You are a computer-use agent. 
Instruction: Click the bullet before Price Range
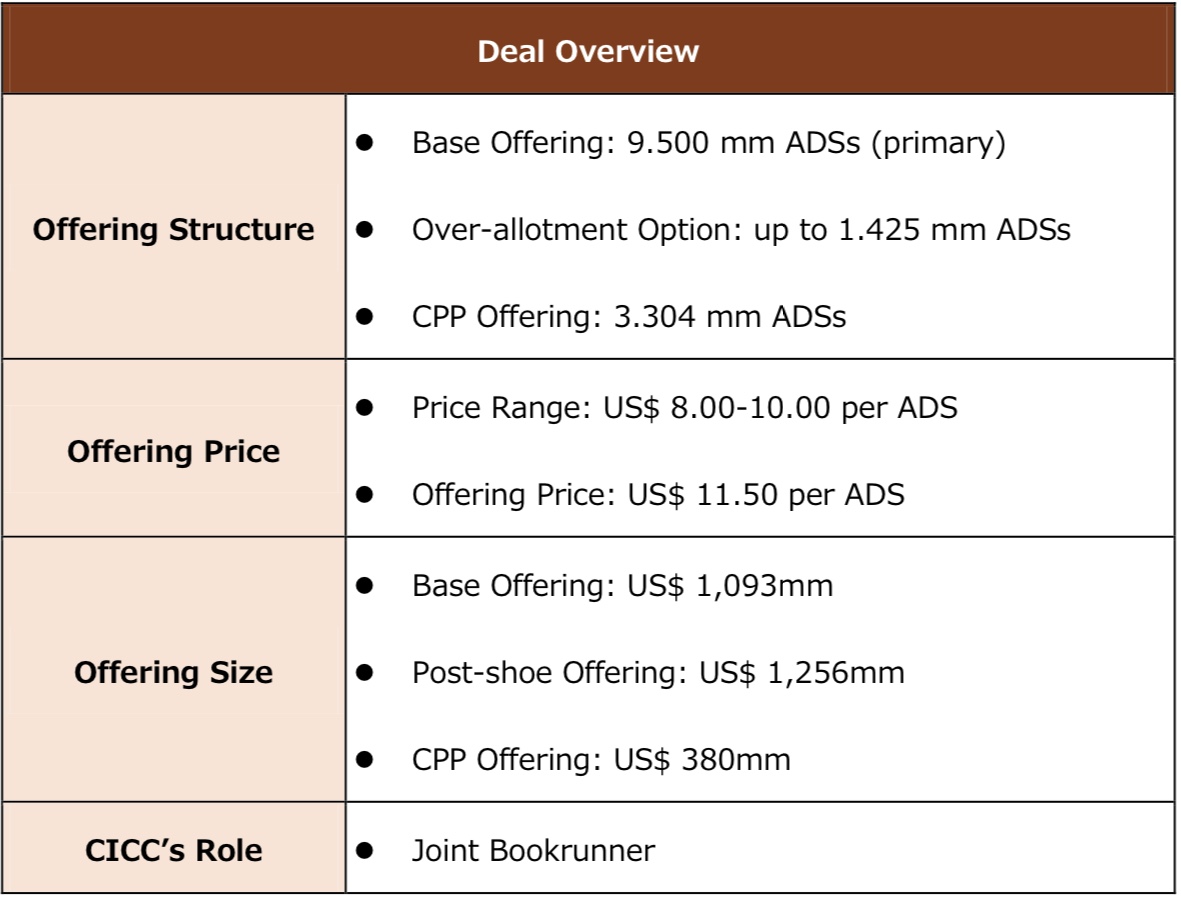tap(365, 407)
